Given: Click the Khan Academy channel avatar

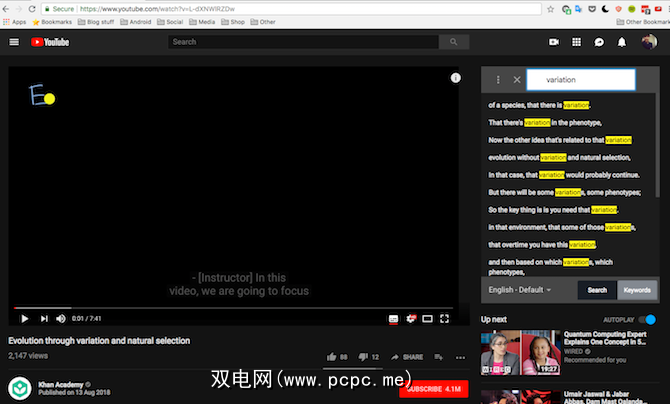Looking at the screenshot, I should (20, 388).
